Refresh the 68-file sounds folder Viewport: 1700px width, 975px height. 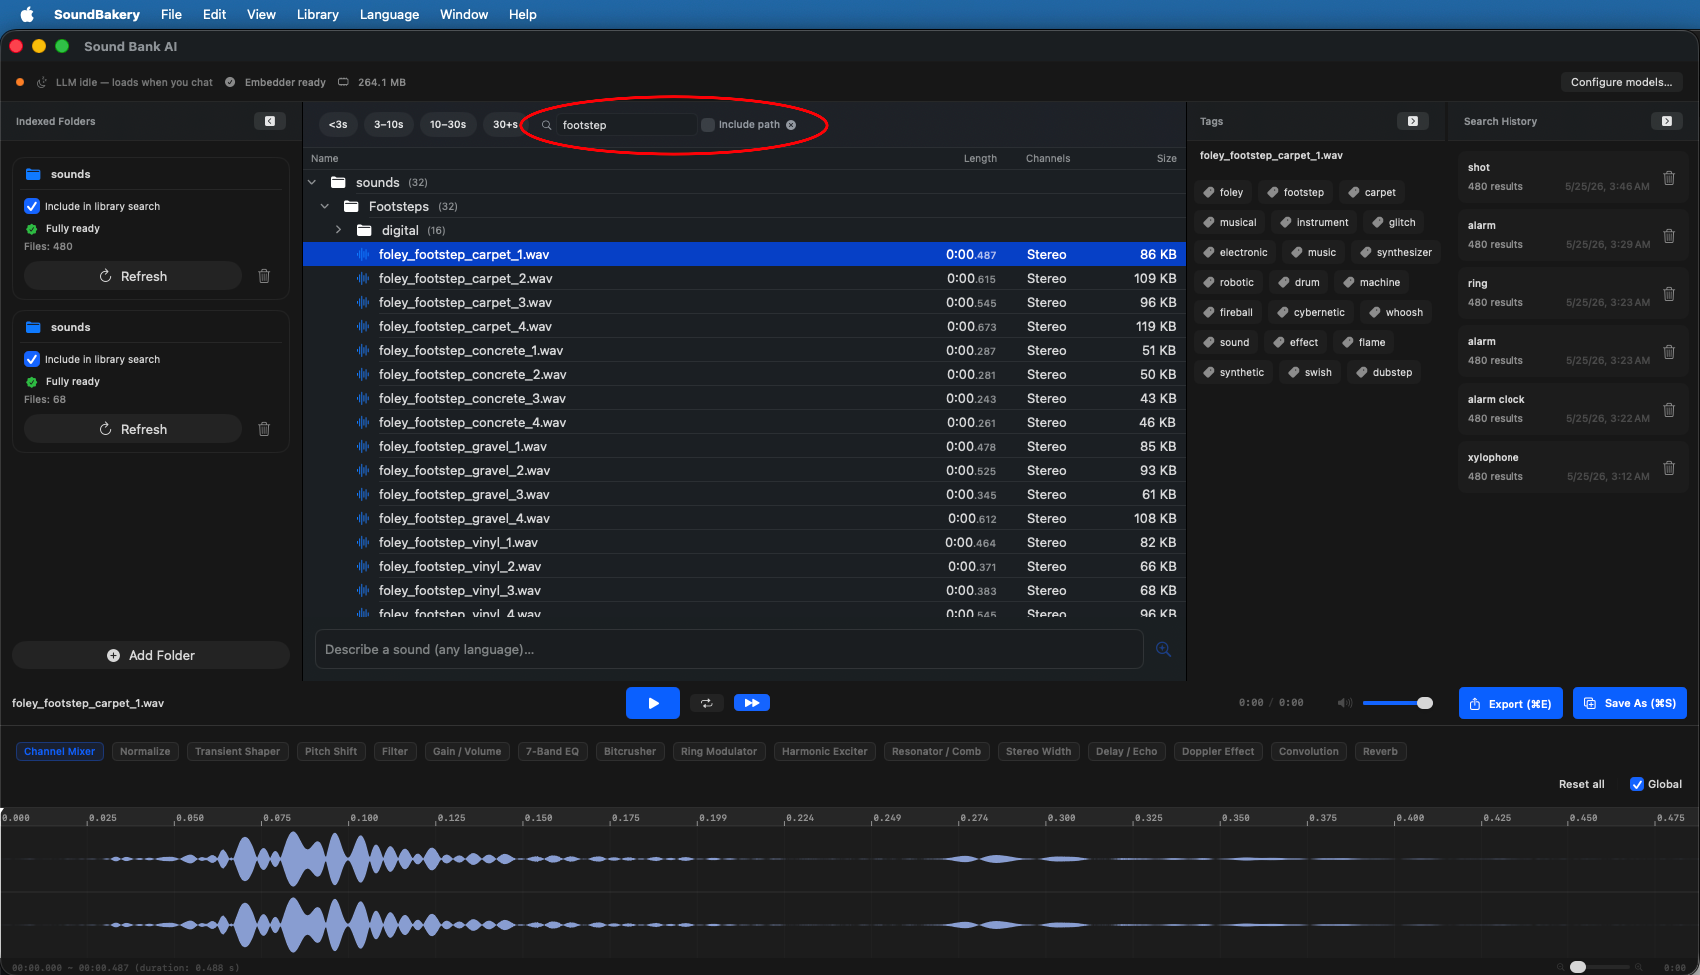pos(133,429)
